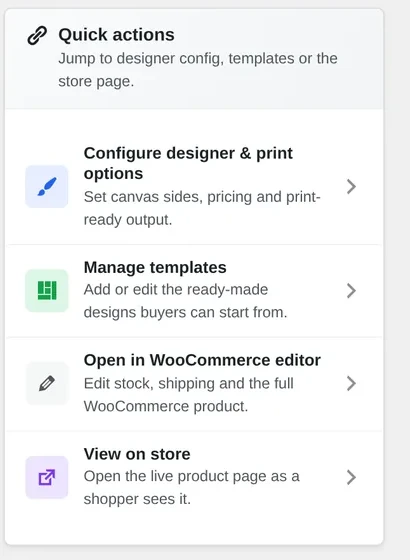Click the blue paintbrush designer icon
Viewport: 410px width, 560px height.
47,186
